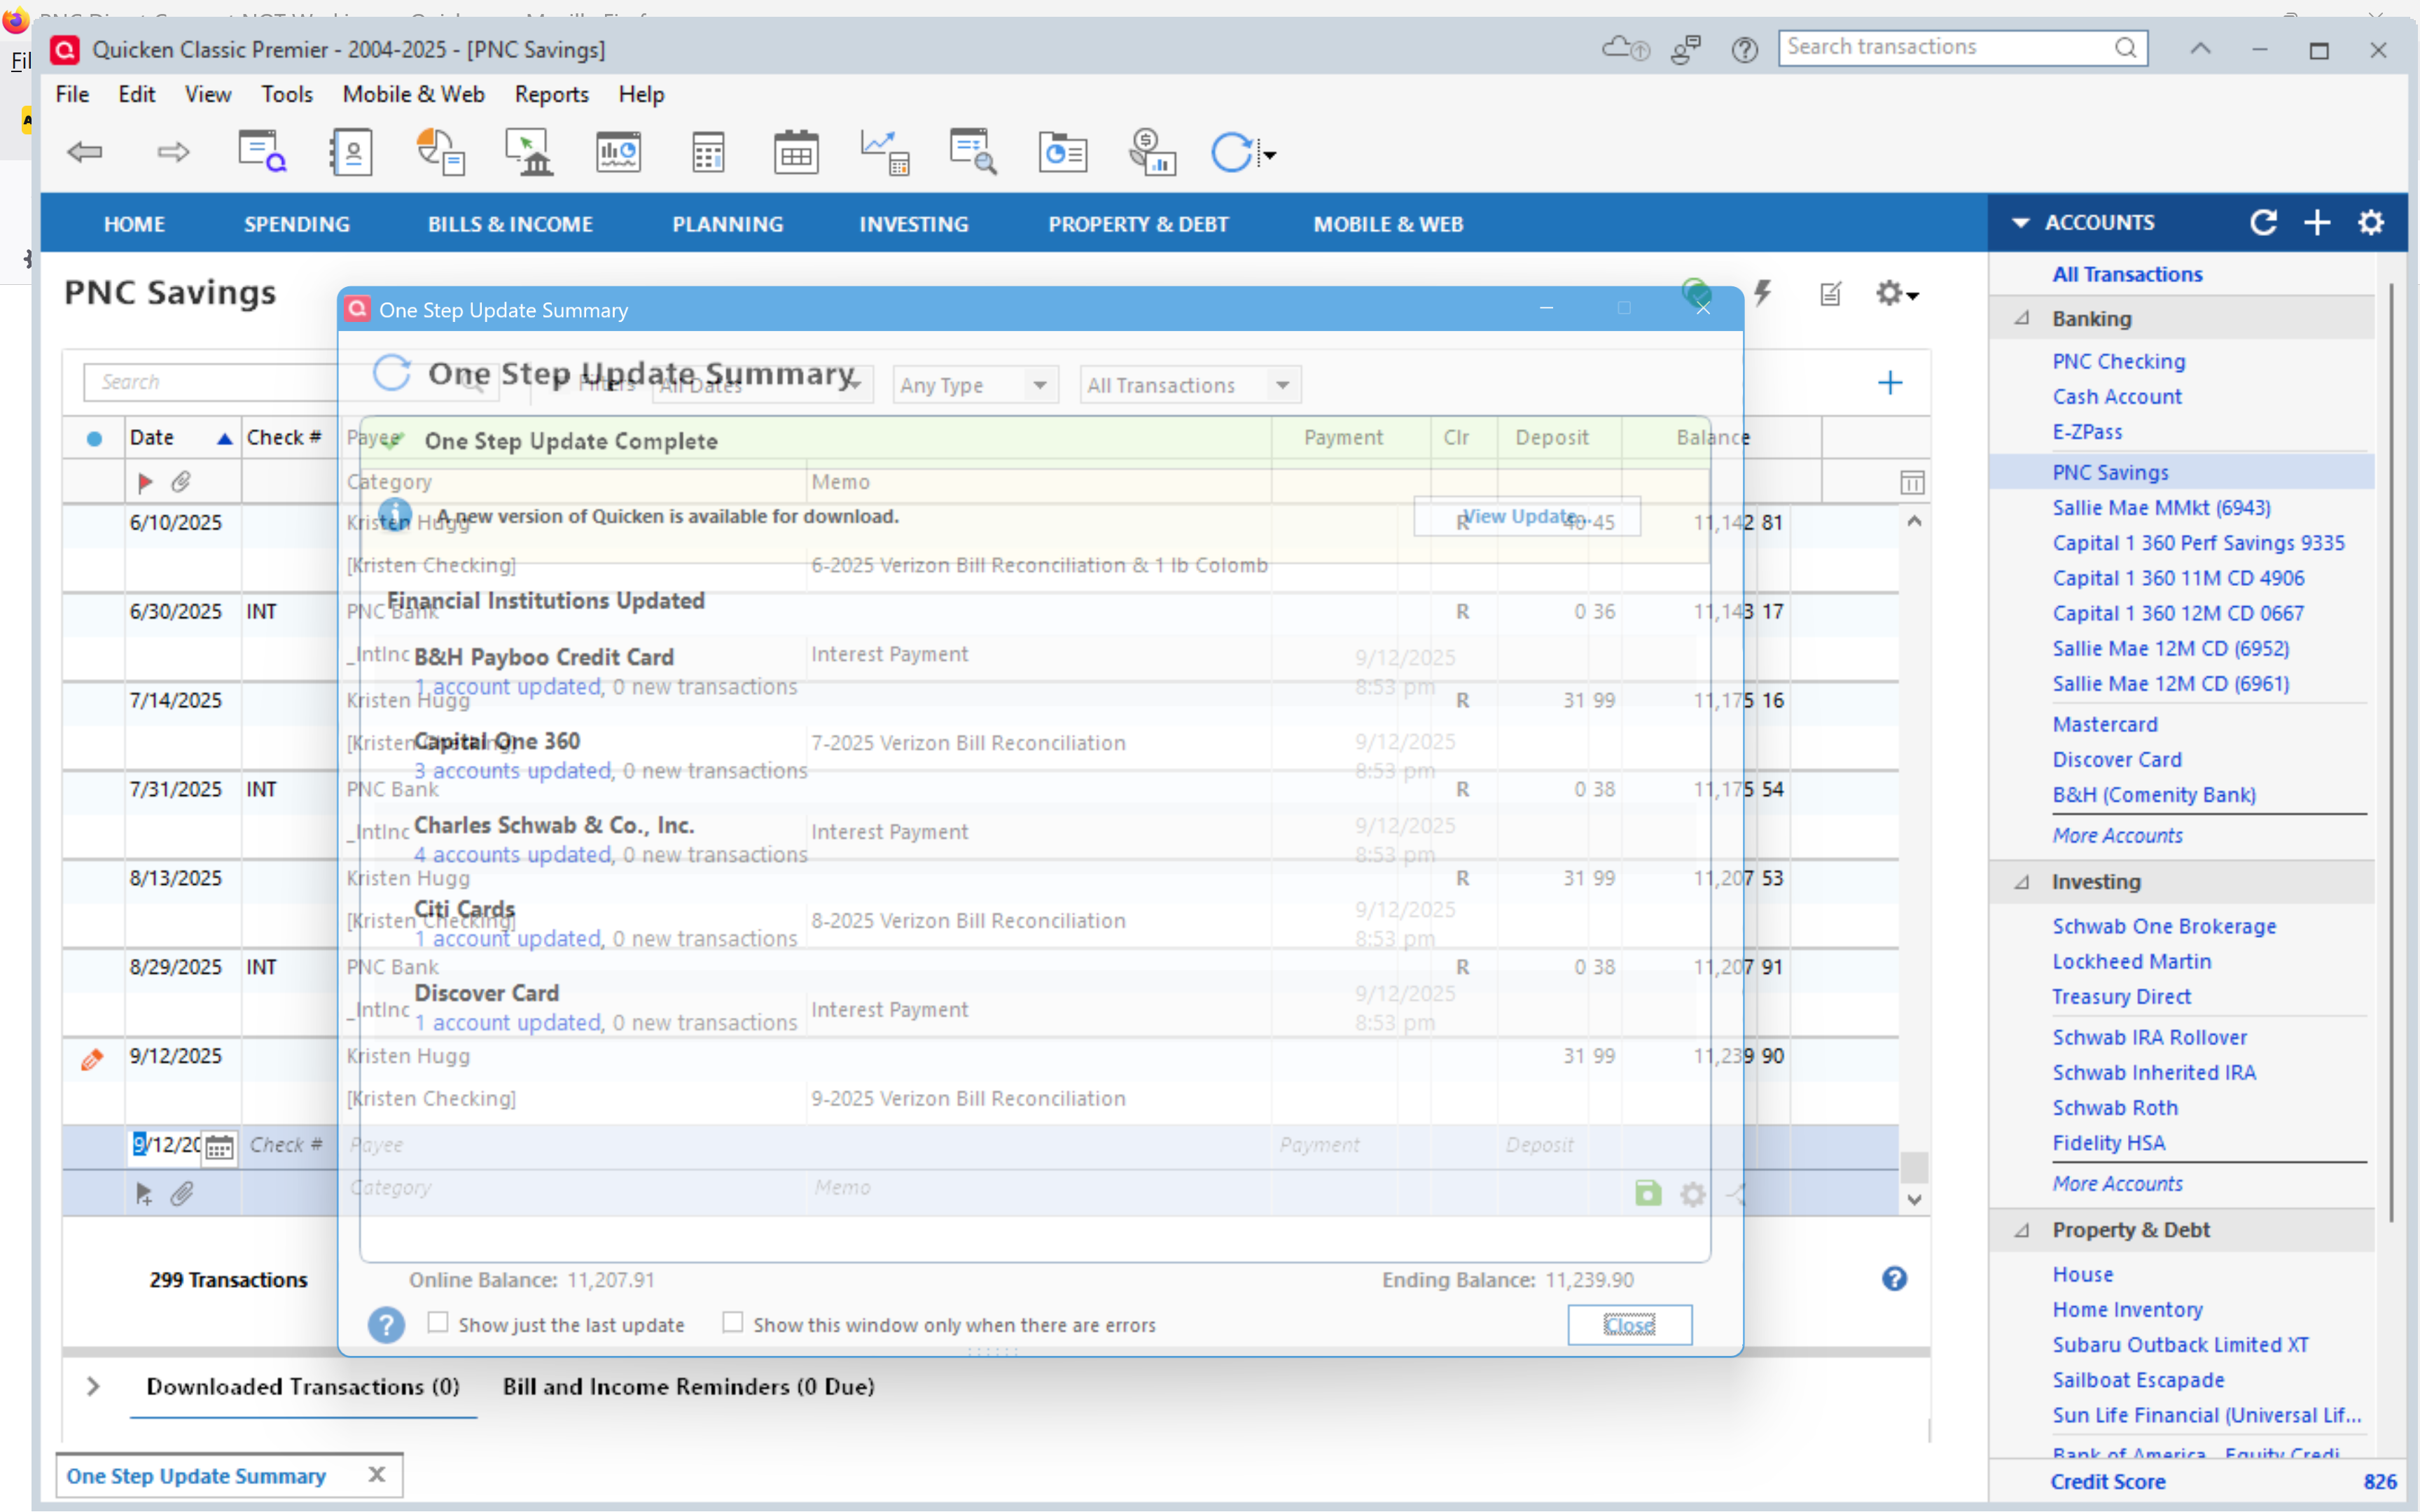Image resolution: width=2420 pixels, height=1512 pixels.
Task: Enable Show just the last update
Action: 438,1323
